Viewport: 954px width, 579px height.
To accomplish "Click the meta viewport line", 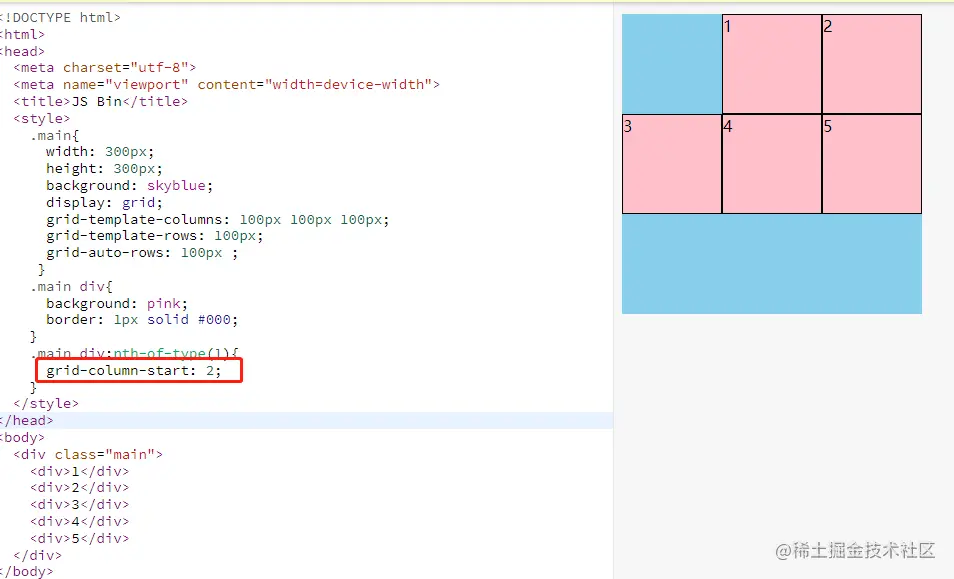I will [x=226, y=85].
